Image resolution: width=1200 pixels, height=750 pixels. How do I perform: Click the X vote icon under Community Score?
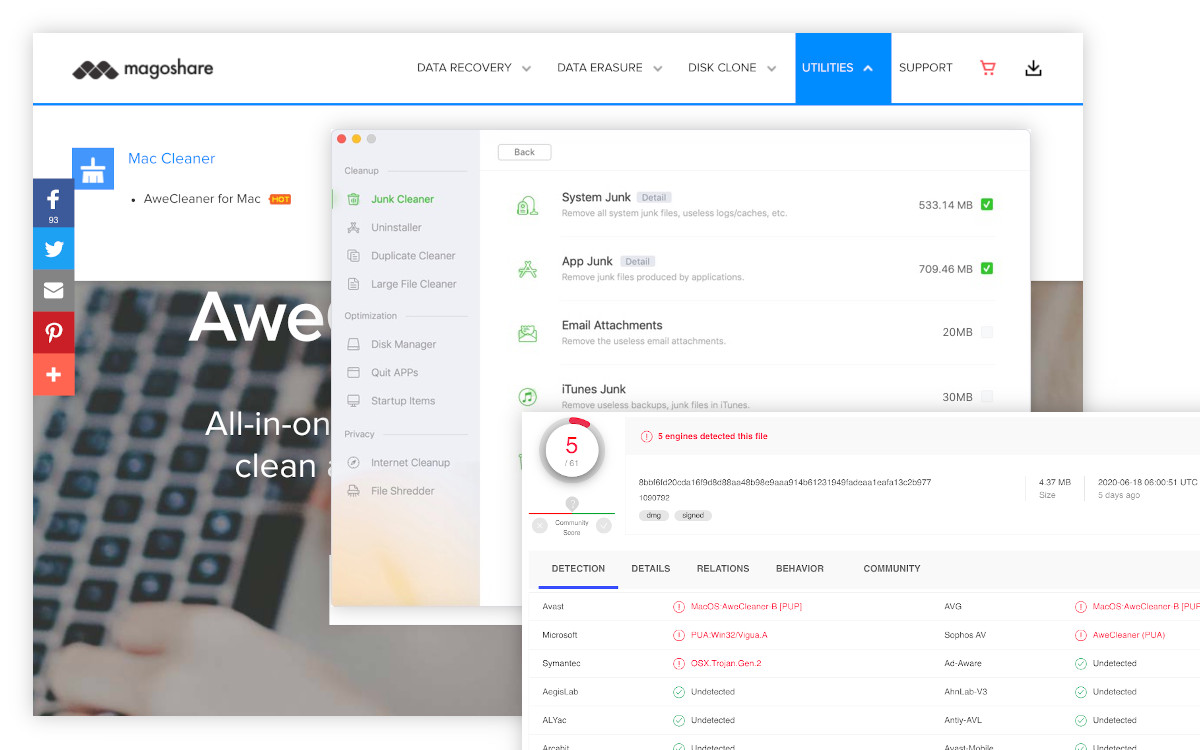pos(540,525)
